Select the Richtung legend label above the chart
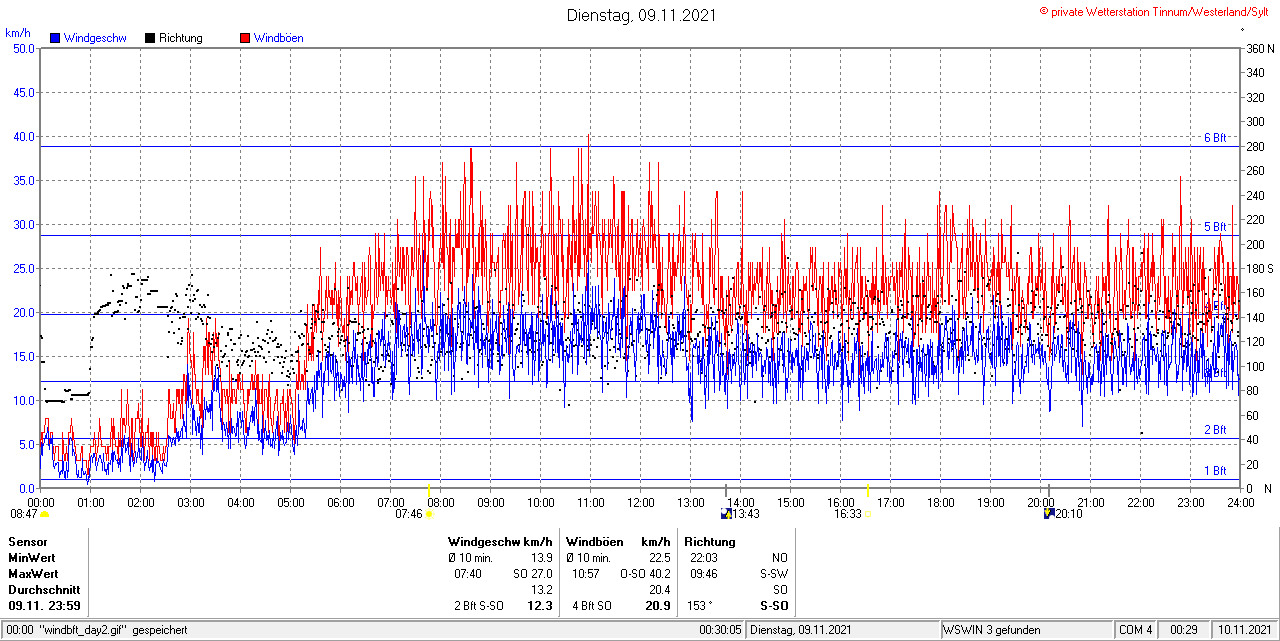Image resolution: width=1280 pixels, height=641 pixels. tap(181, 38)
